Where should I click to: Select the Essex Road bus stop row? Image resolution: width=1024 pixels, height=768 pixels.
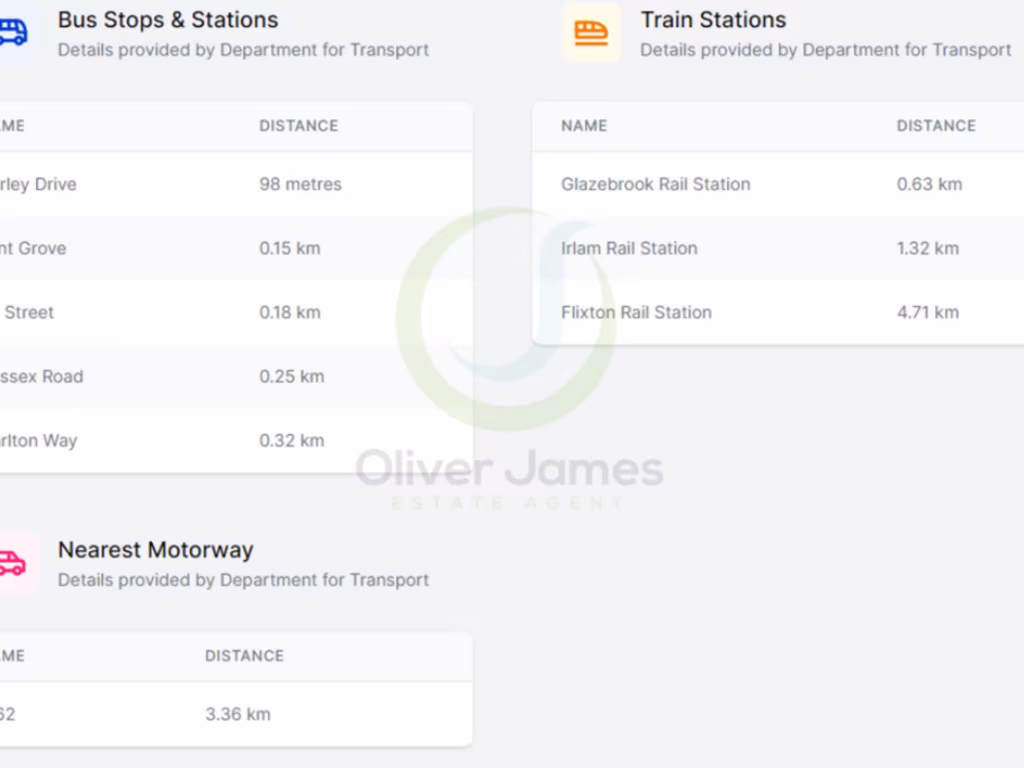tap(42, 377)
